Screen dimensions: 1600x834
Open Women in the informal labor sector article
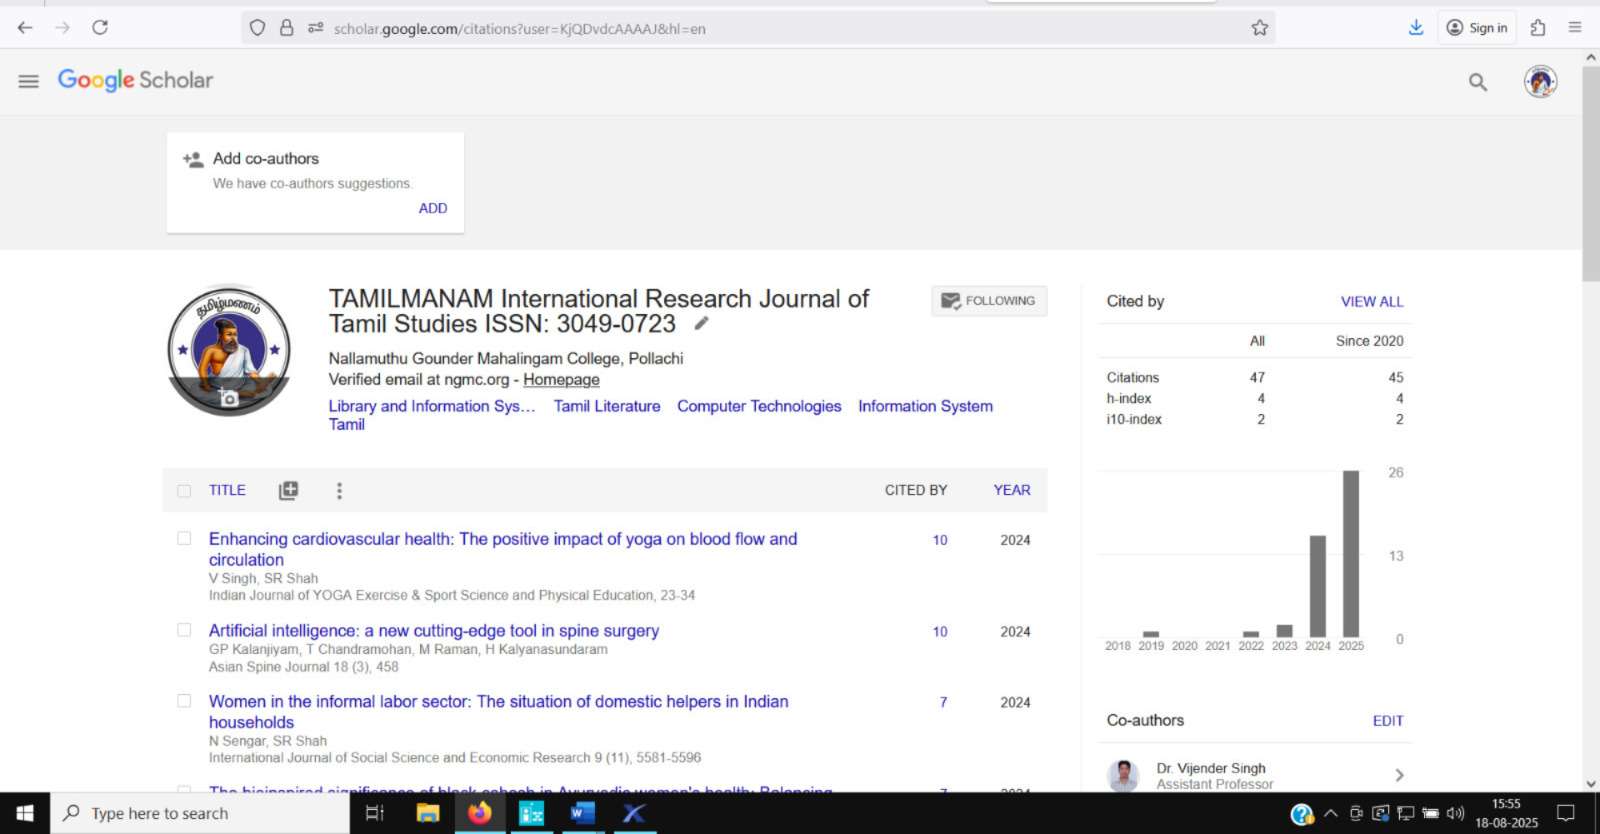(x=499, y=712)
